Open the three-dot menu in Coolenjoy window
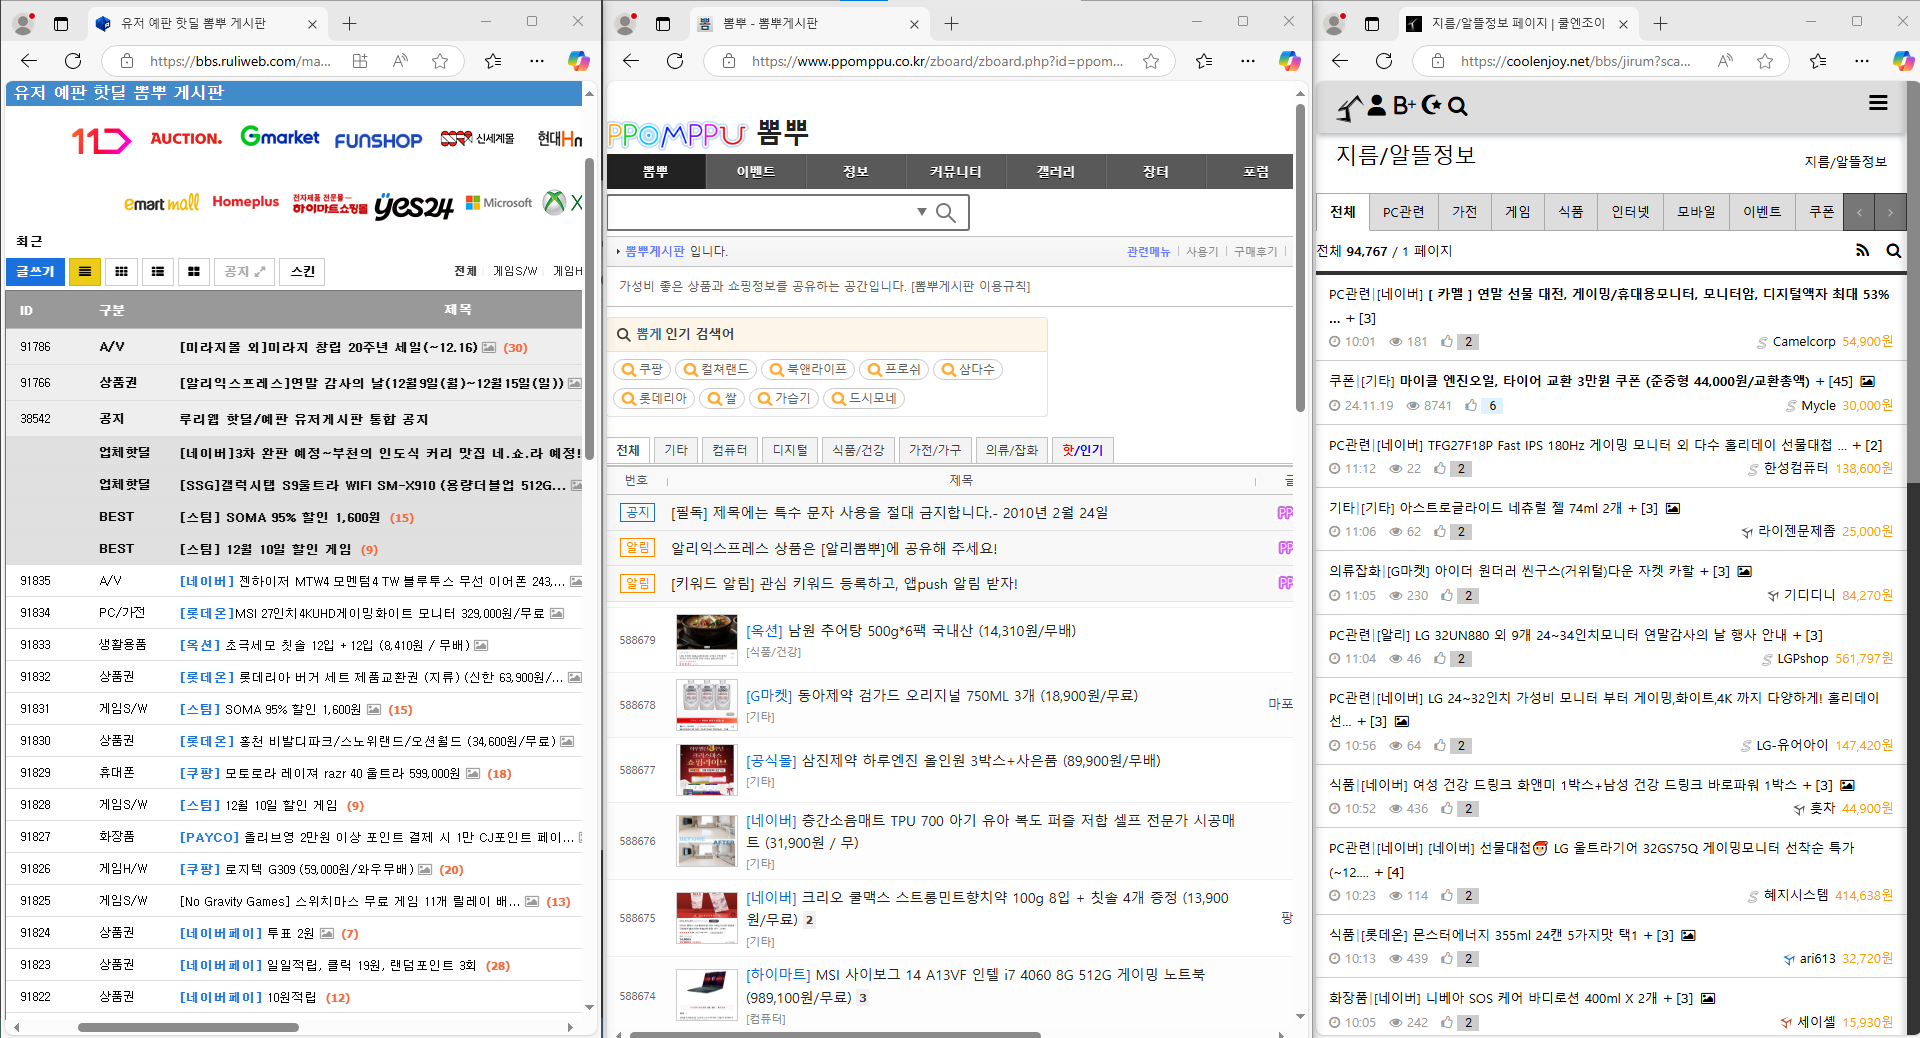This screenshot has width=1920, height=1038. click(x=1861, y=61)
